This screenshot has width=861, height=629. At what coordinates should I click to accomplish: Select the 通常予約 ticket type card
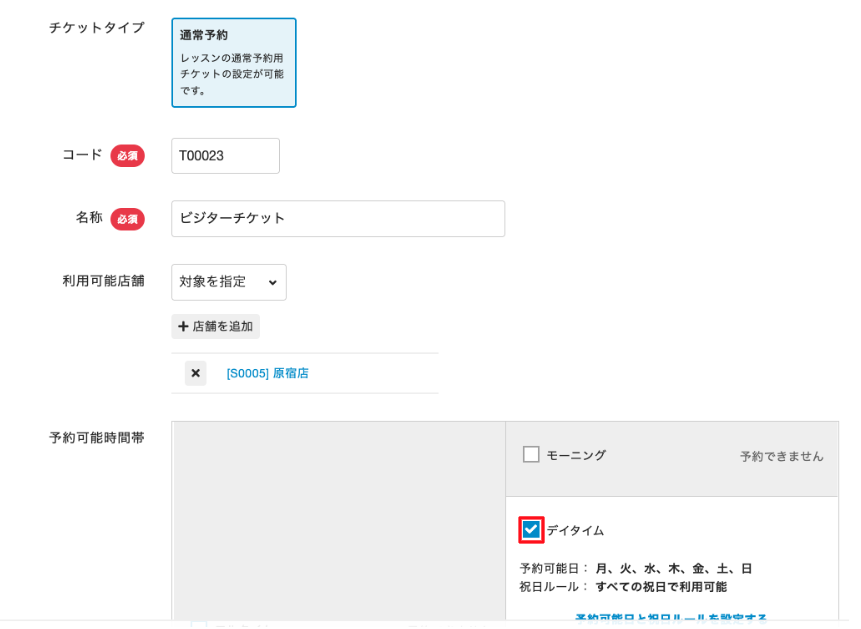(234, 62)
